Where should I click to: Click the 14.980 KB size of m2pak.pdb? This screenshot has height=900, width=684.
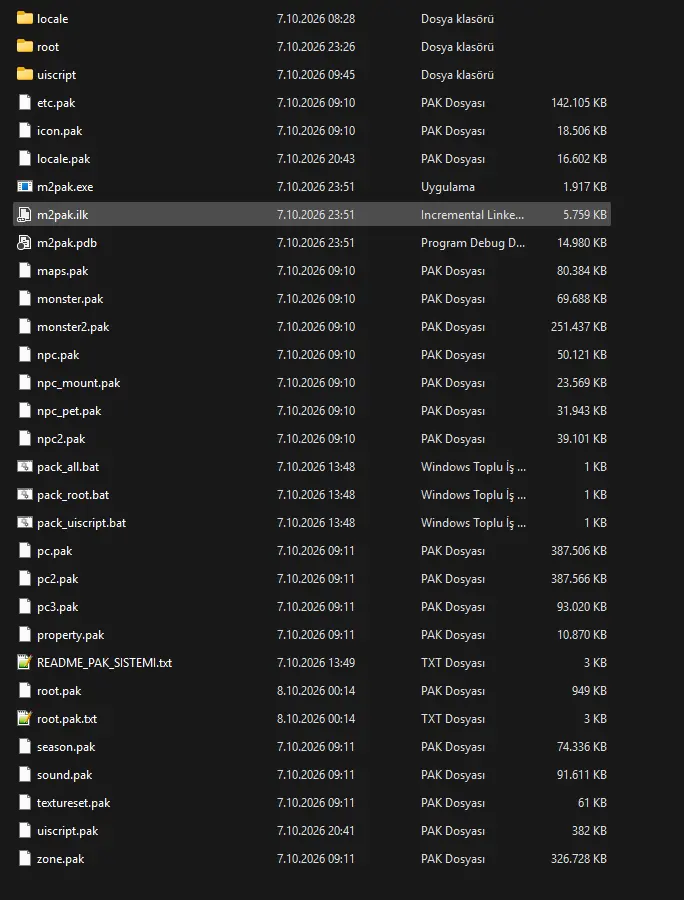[582, 243]
